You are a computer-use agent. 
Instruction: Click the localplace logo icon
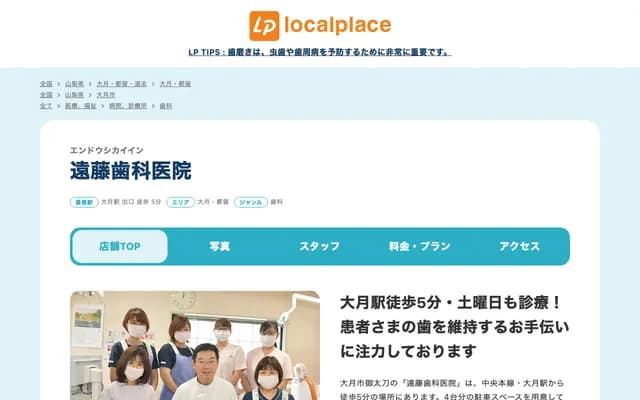[264, 25]
